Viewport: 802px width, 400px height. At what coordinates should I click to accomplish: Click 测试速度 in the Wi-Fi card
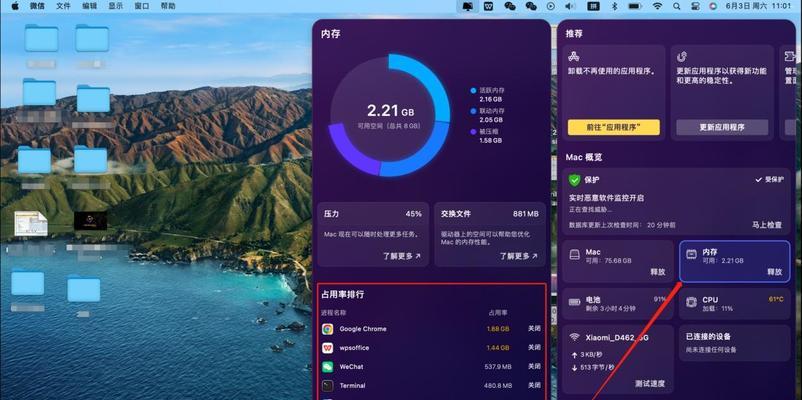tap(651, 383)
